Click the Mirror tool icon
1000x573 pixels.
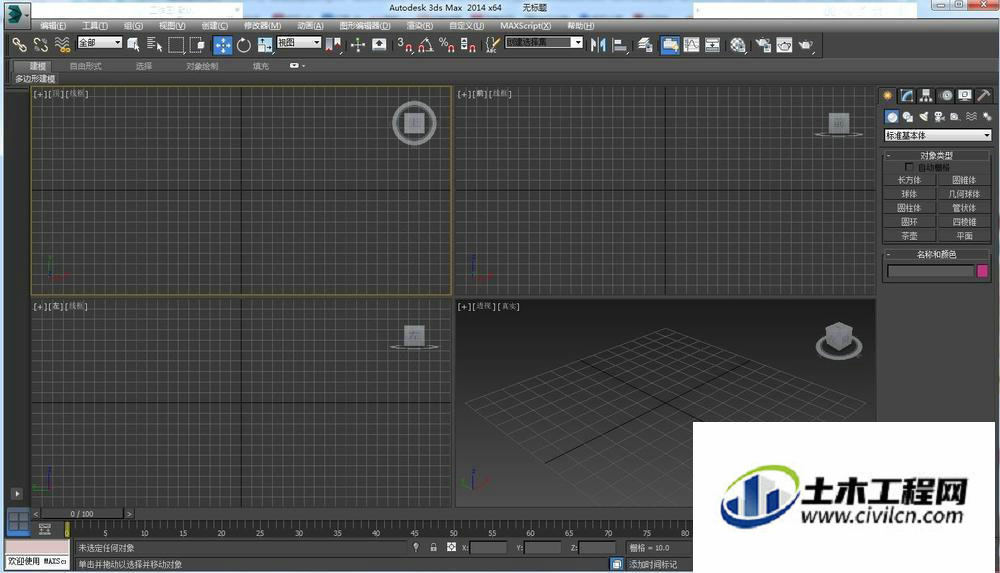pos(598,45)
